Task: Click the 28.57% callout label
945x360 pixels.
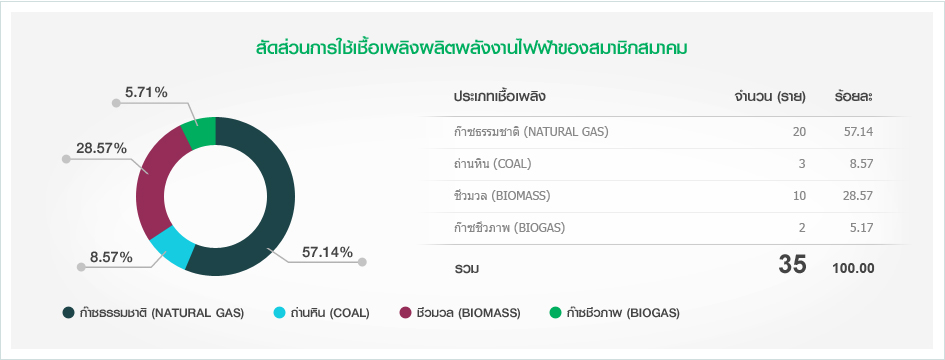Action: 101,148
